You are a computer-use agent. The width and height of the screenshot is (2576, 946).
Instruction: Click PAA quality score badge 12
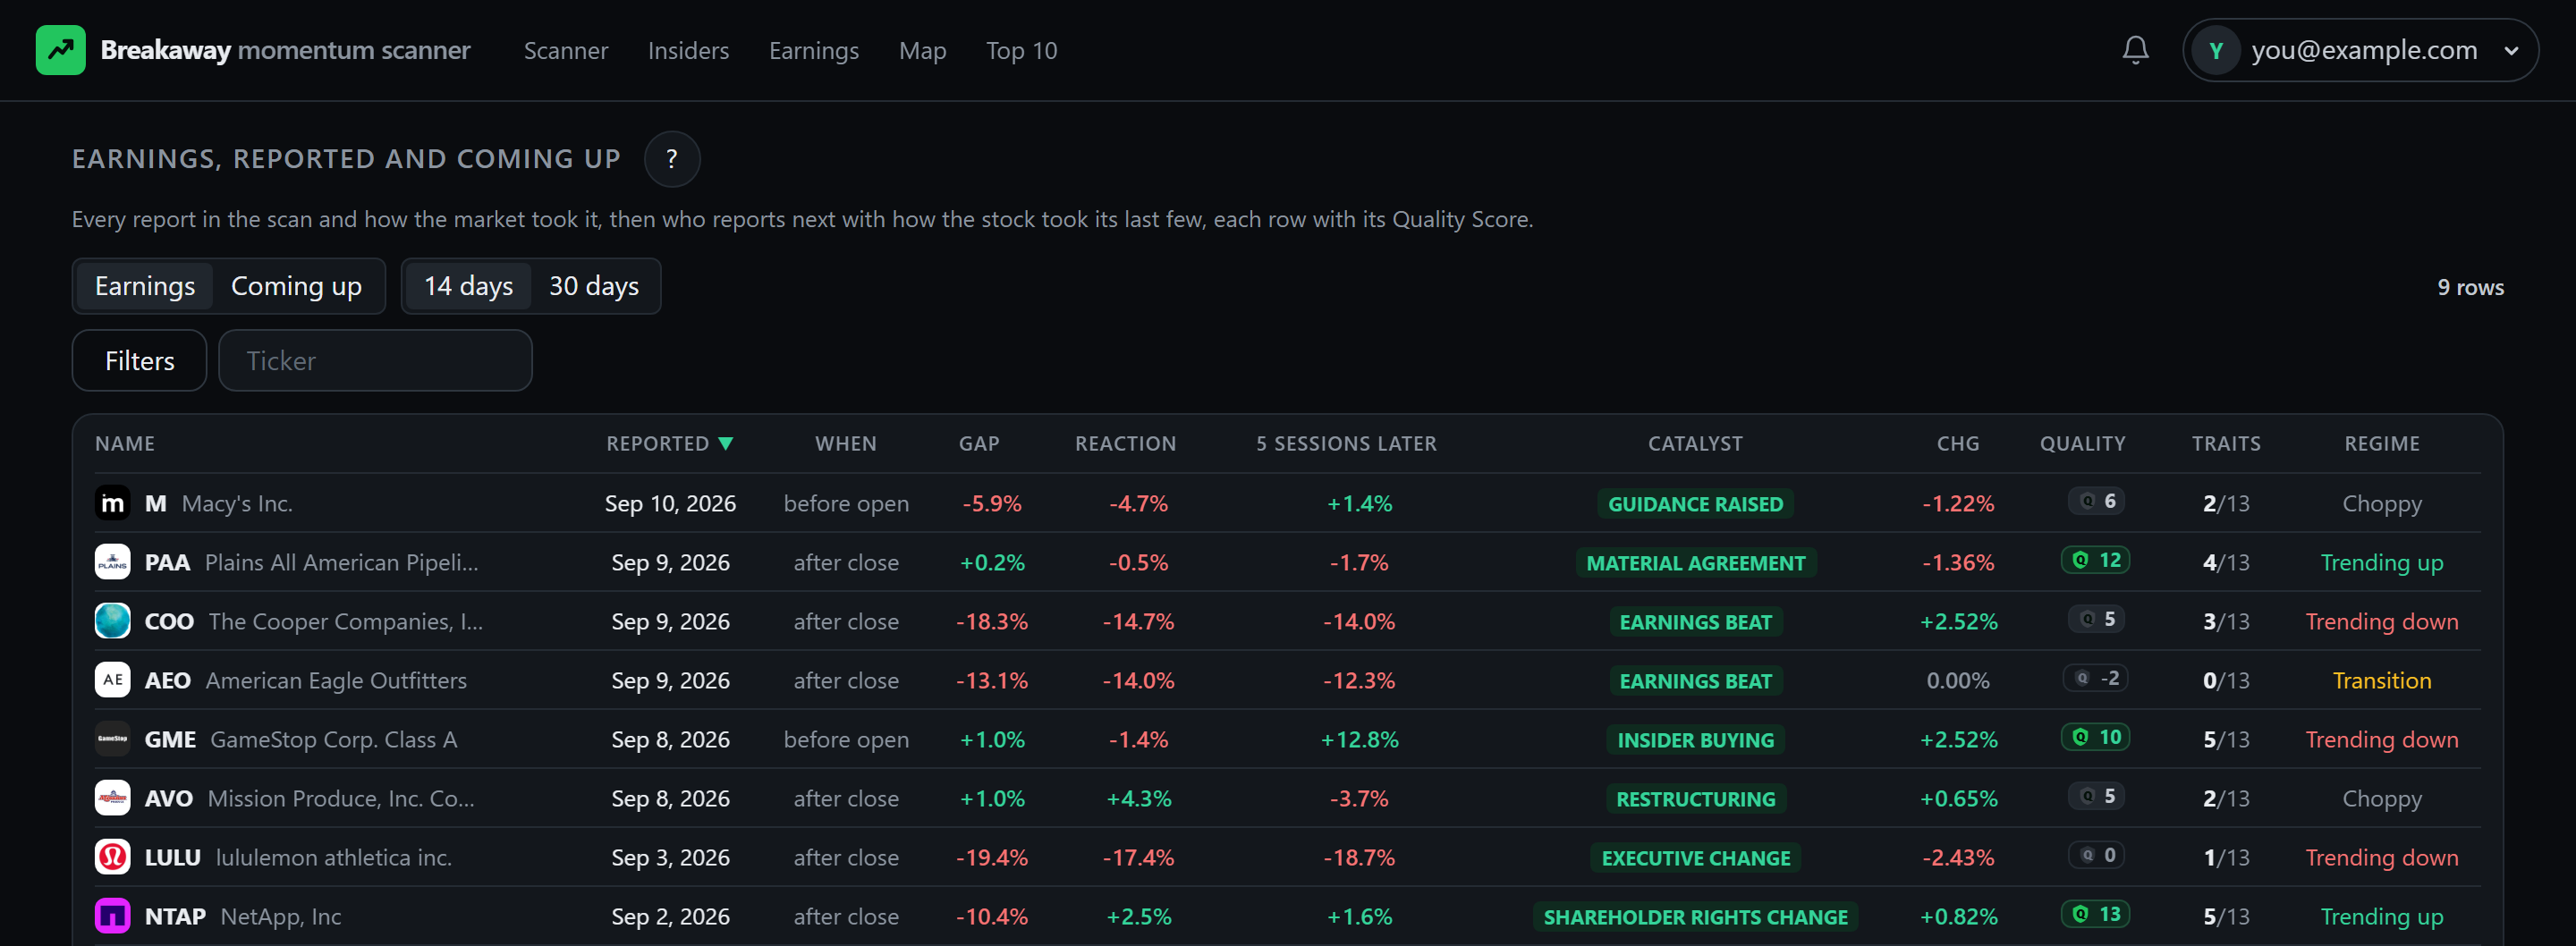[x=2096, y=560]
